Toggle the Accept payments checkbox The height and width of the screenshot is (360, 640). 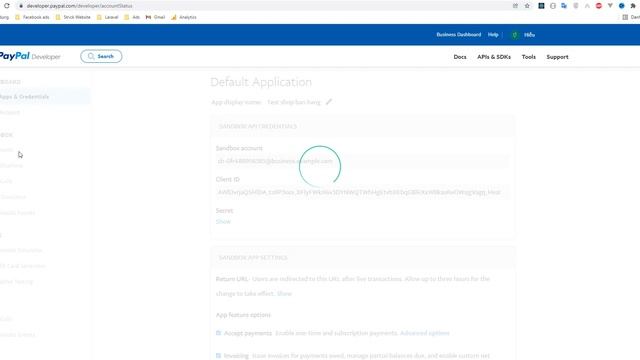click(x=218, y=333)
